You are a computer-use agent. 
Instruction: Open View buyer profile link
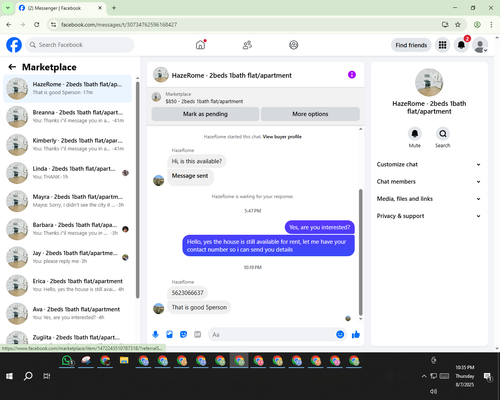282,137
